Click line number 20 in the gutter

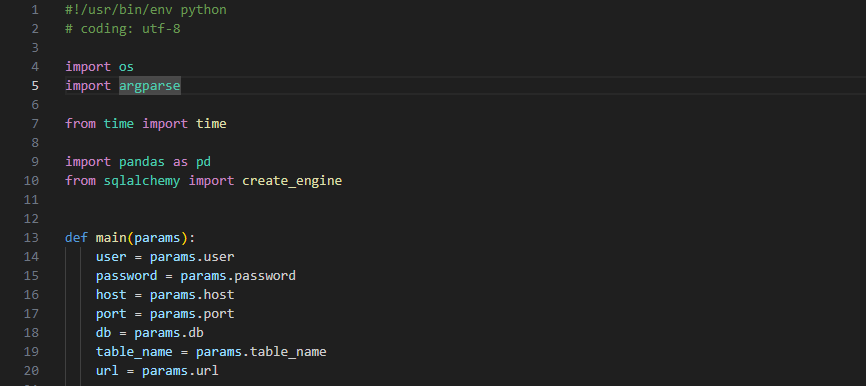coord(31,371)
